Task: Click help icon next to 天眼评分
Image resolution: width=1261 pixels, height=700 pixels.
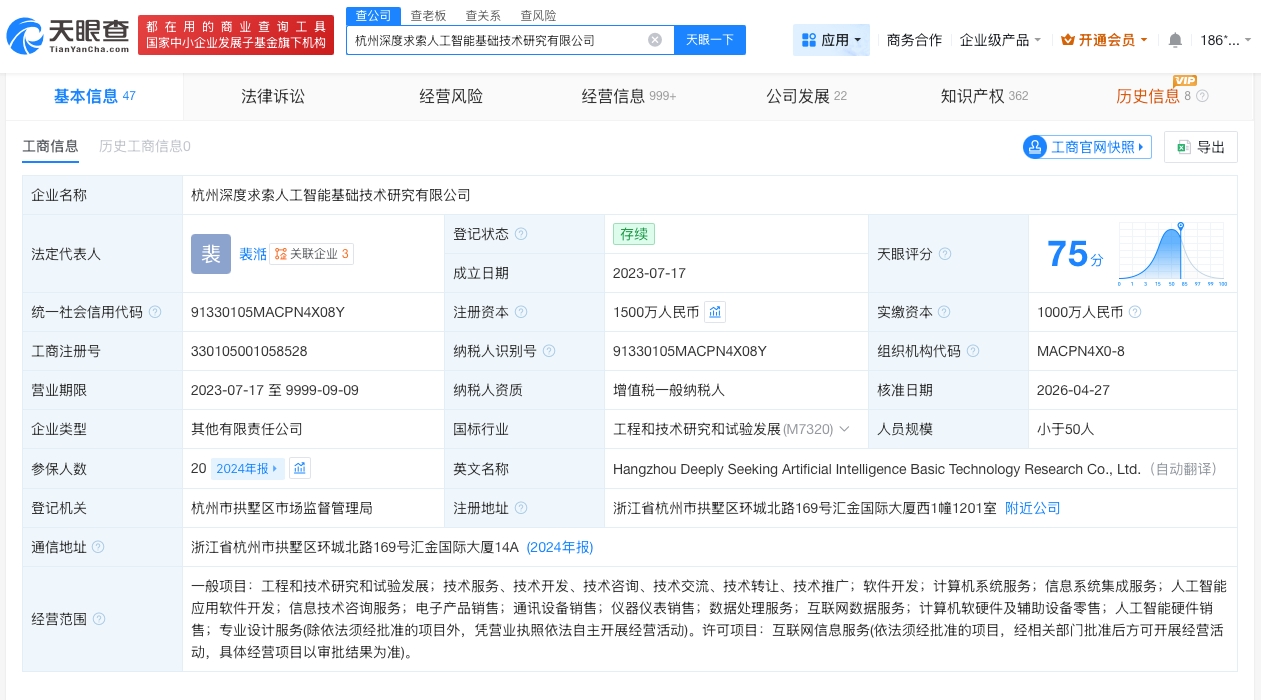Action: [x=944, y=254]
